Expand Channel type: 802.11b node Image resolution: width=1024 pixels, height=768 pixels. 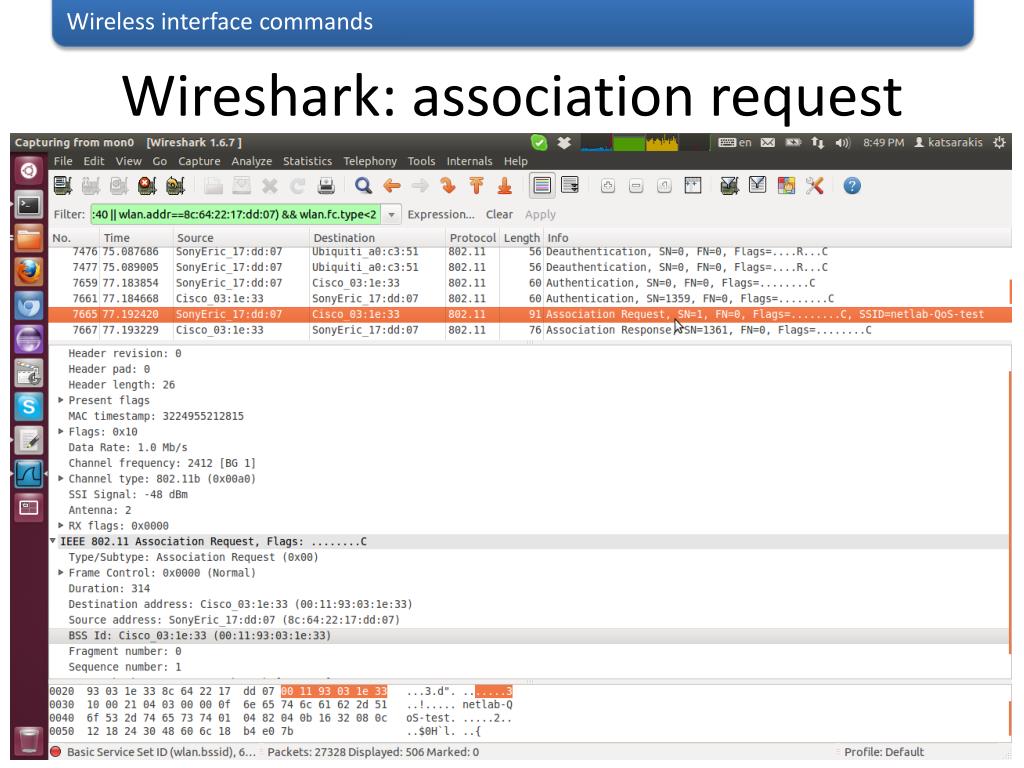(61, 479)
